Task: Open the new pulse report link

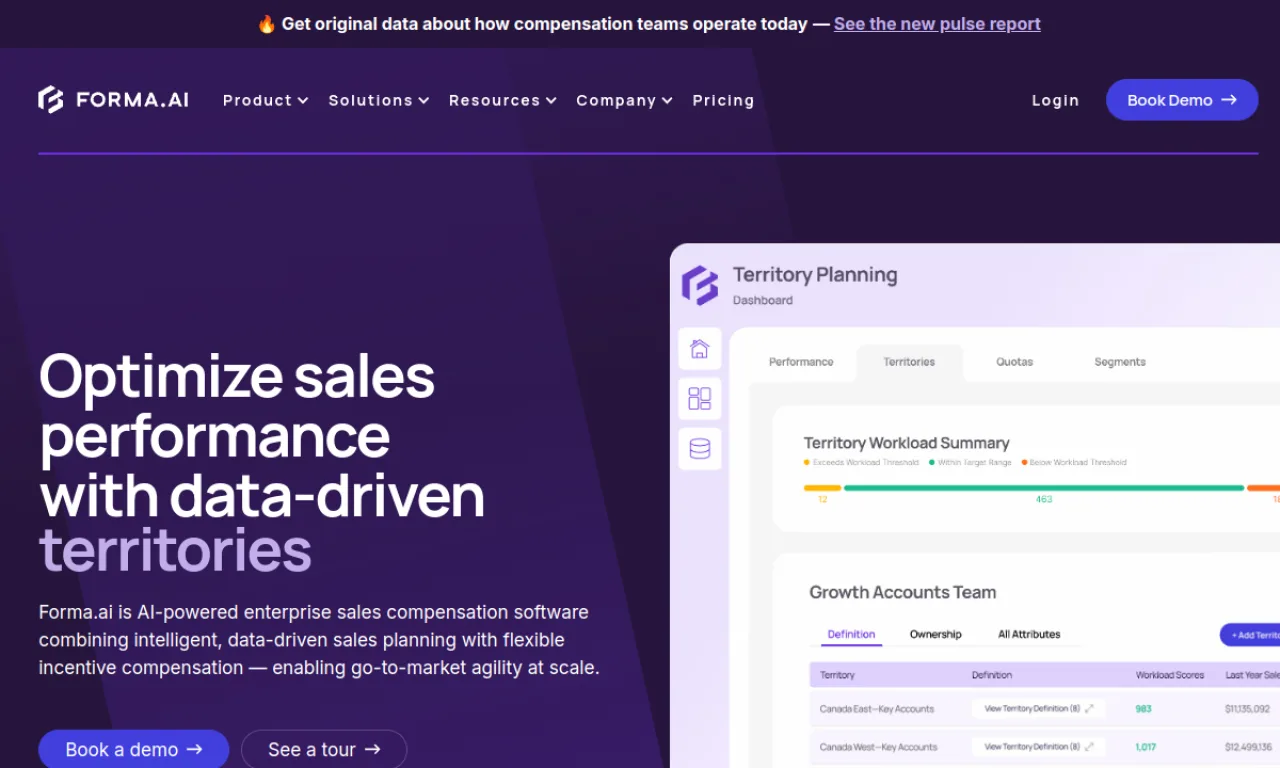Action: coord(937,24)
